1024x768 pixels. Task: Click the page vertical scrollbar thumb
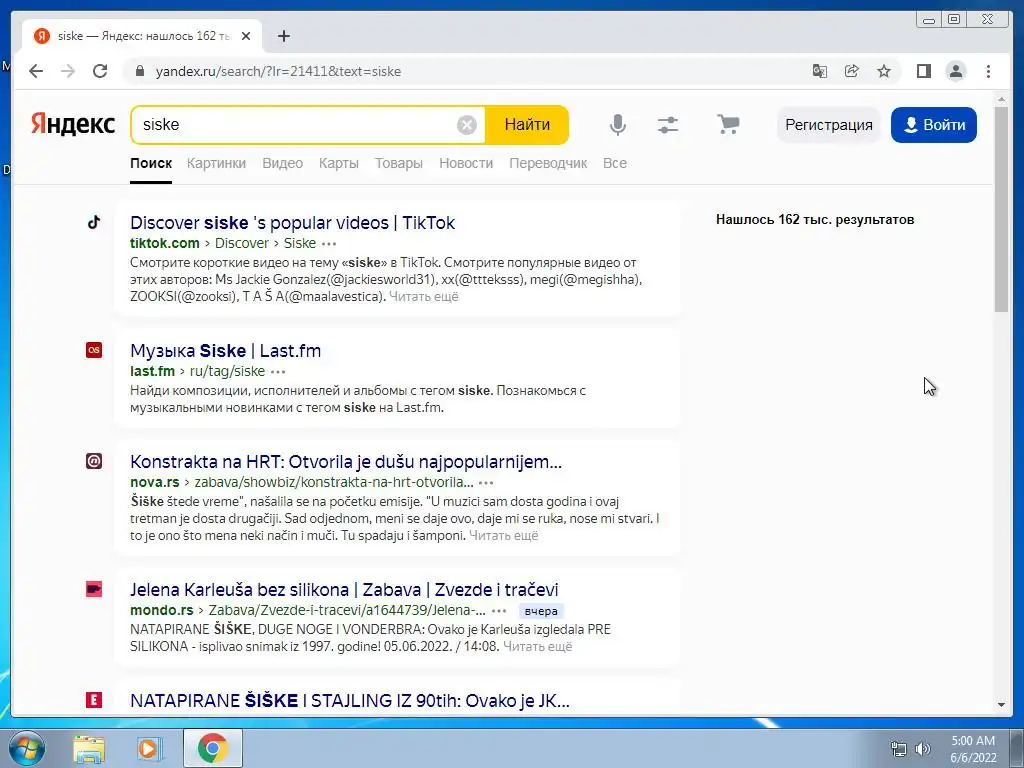click(1001, 209)
